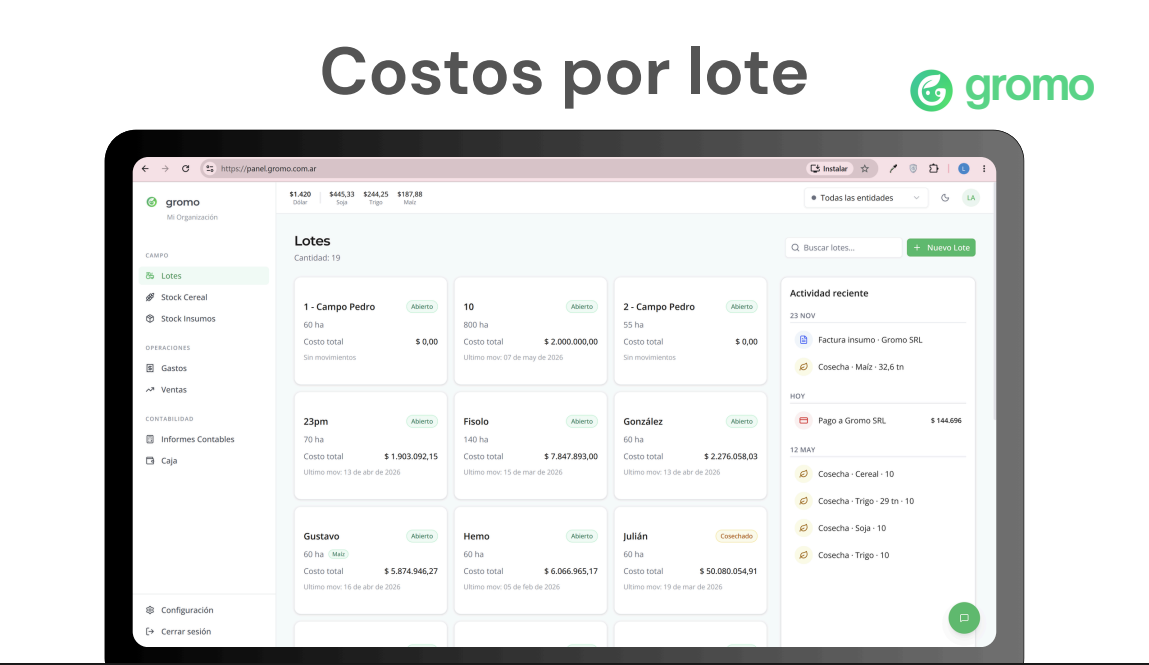Open Lotes in the sidebar
This screenshot has width=1149, height=665.
[204, 275]
